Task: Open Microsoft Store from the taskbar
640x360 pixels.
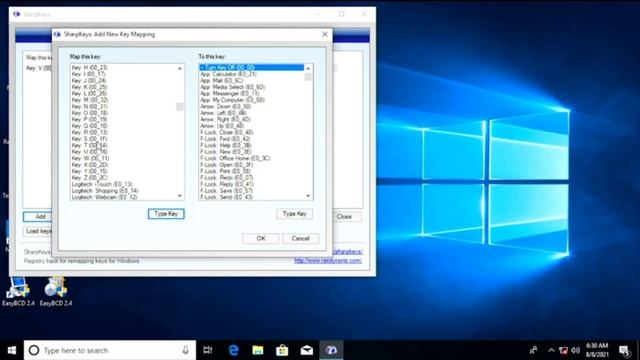Action: [282, 350]
